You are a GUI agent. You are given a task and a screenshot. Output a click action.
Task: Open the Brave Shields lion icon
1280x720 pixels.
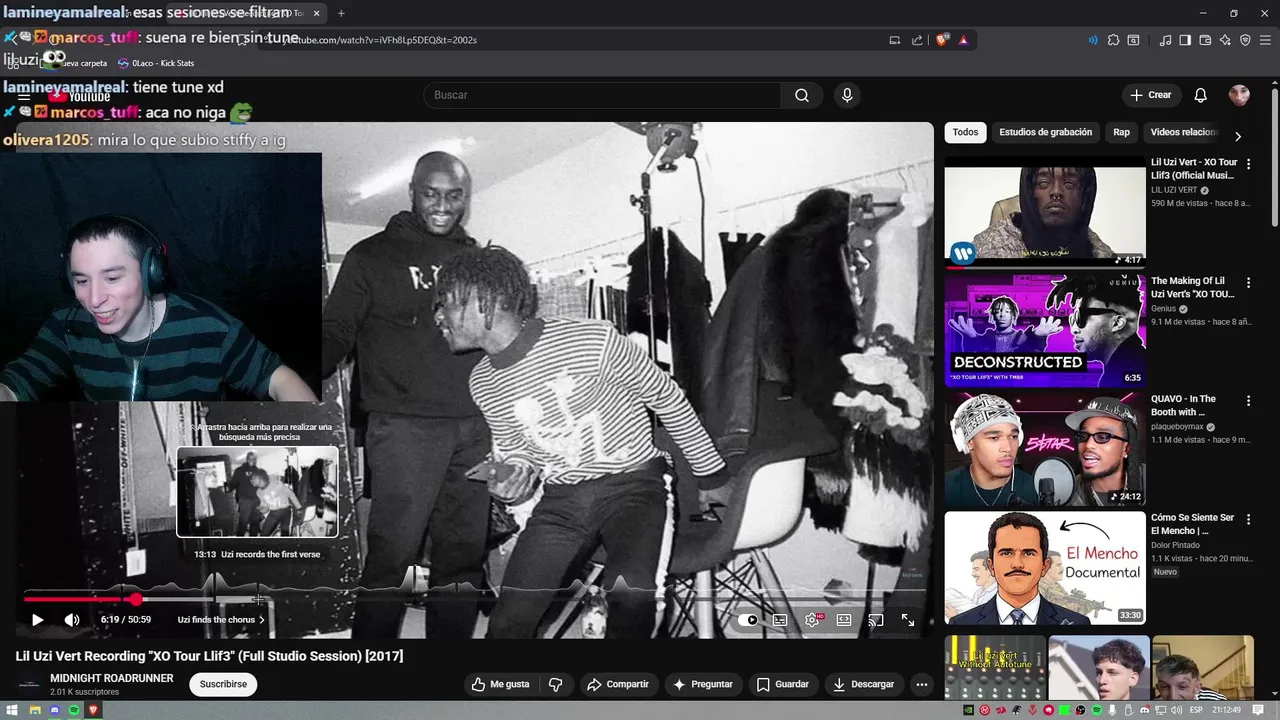[x=942, y=40]
